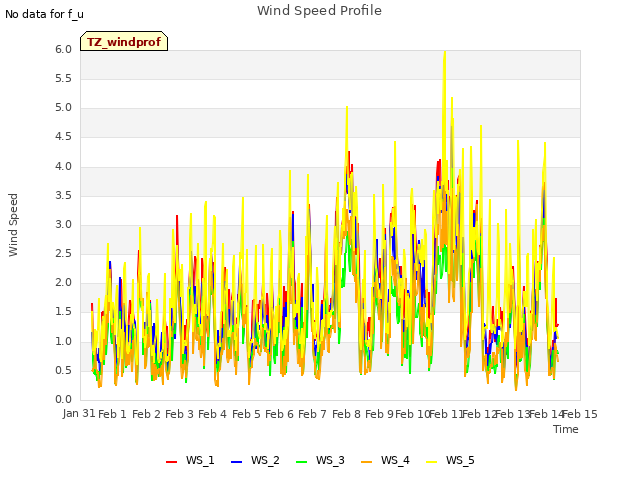Image resolution: width=640 pixels, height=480 pixels.
Task: Click the Feb 4 x-axis tick label
Action: 212,414
